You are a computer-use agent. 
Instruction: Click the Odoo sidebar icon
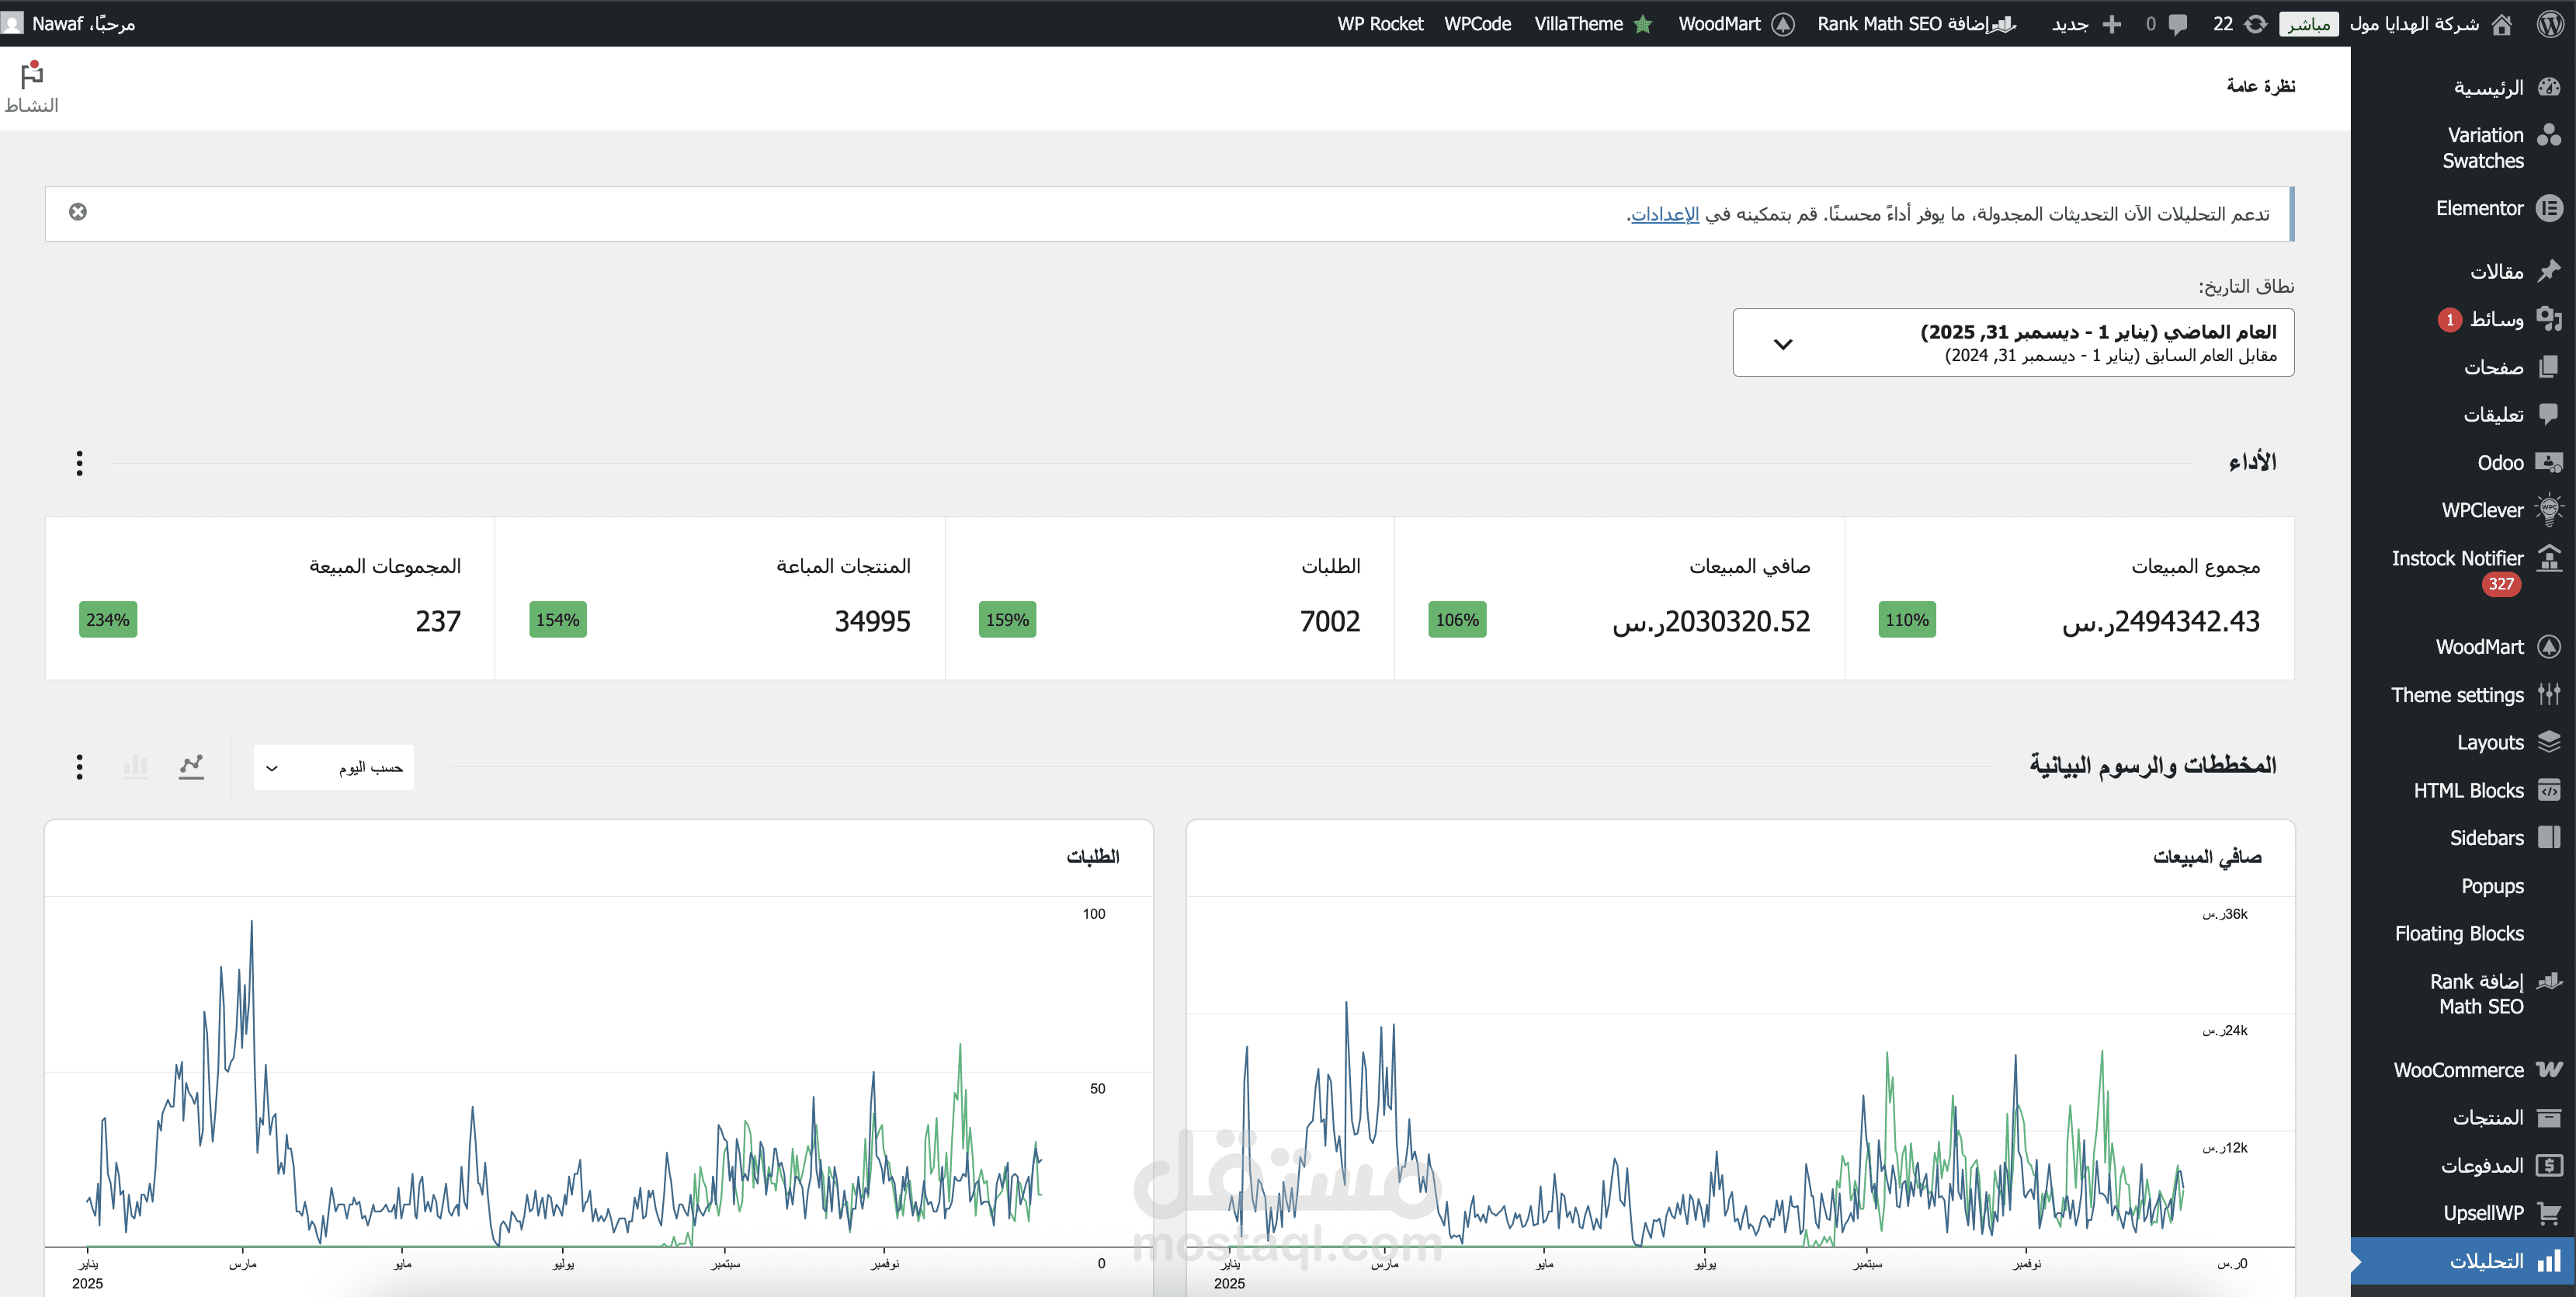2549,462
